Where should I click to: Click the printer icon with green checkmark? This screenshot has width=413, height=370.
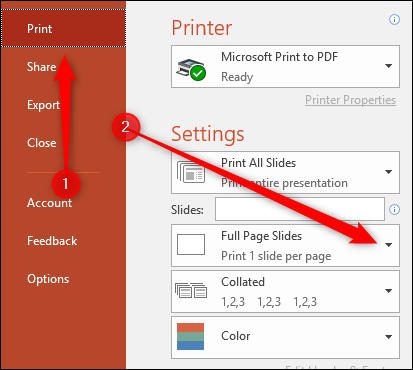point(191,69)
